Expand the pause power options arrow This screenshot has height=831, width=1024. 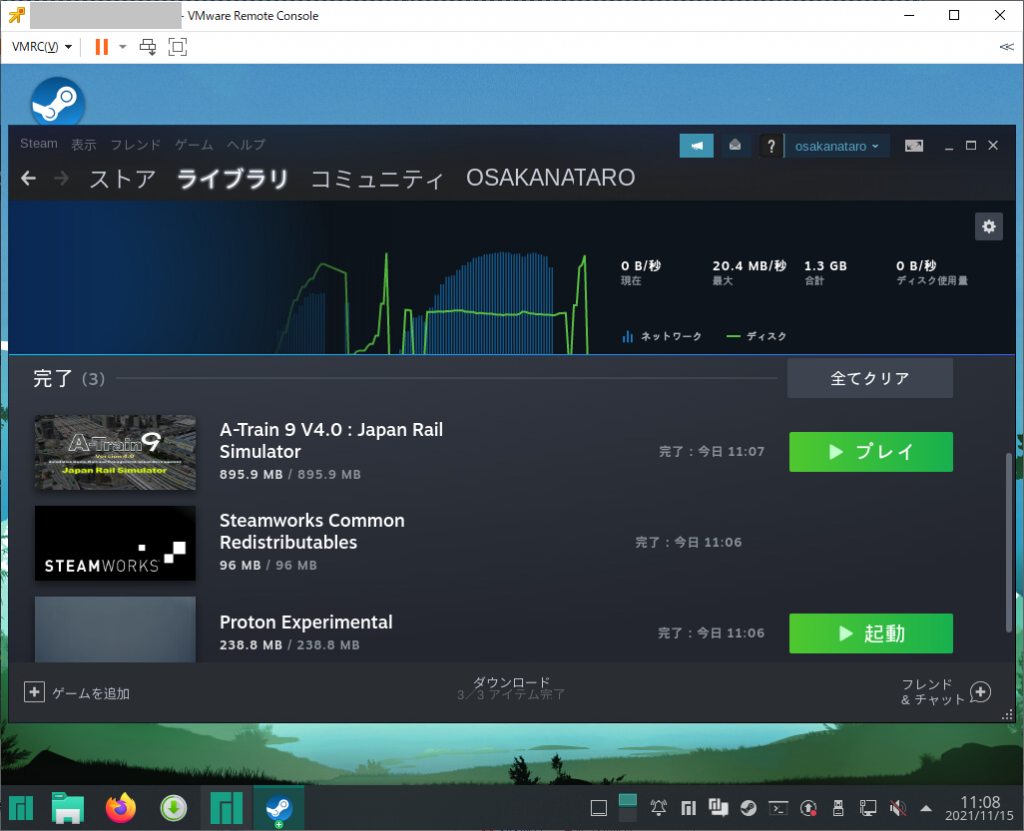point(122,46)
